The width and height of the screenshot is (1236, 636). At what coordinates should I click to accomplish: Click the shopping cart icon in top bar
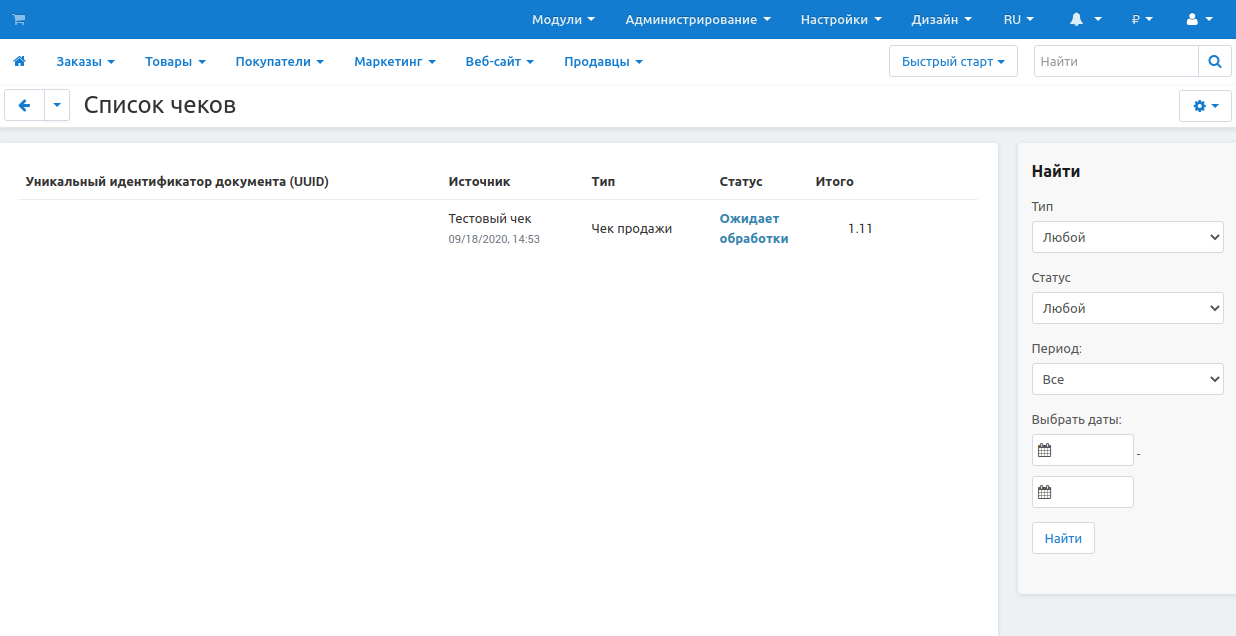18,19
